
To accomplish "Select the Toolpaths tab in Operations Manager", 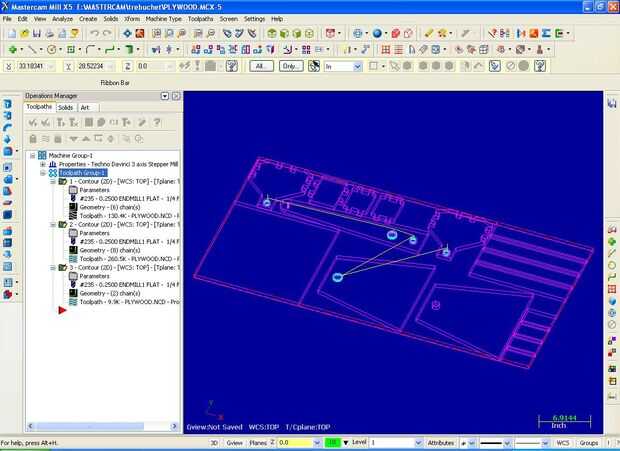I will (39, 107).
